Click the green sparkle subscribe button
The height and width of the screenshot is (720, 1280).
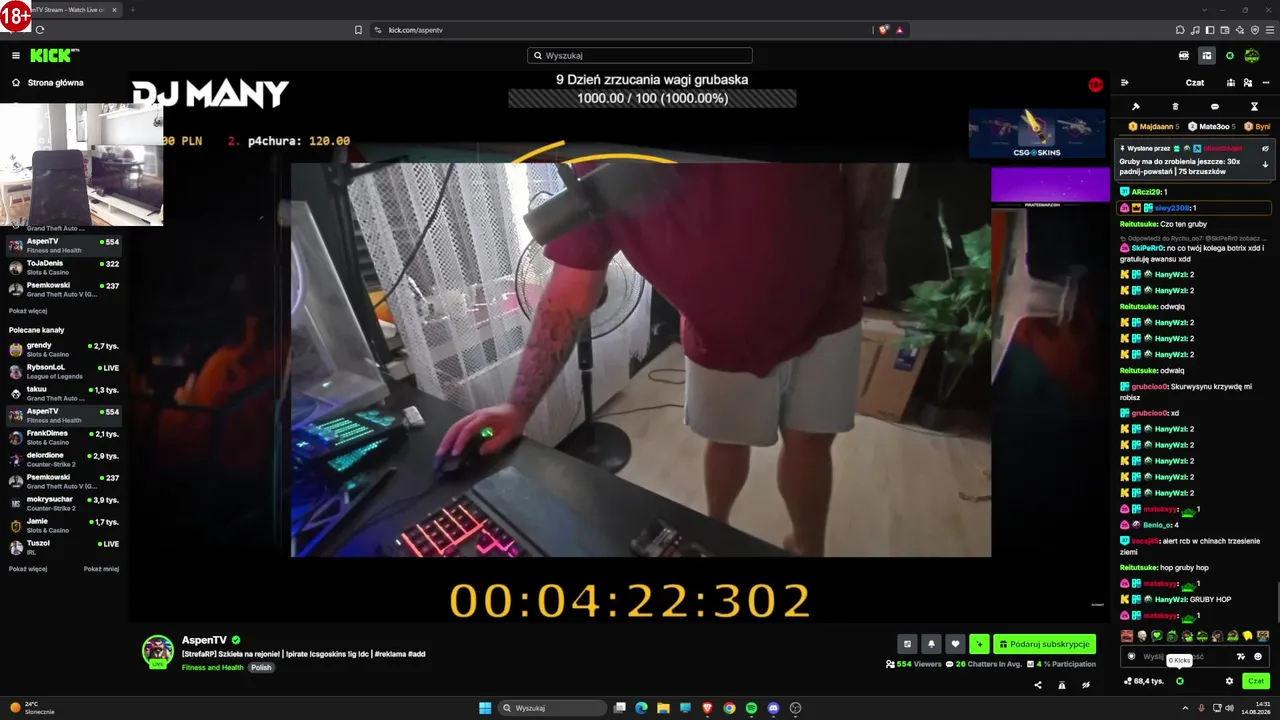point(979,644)
